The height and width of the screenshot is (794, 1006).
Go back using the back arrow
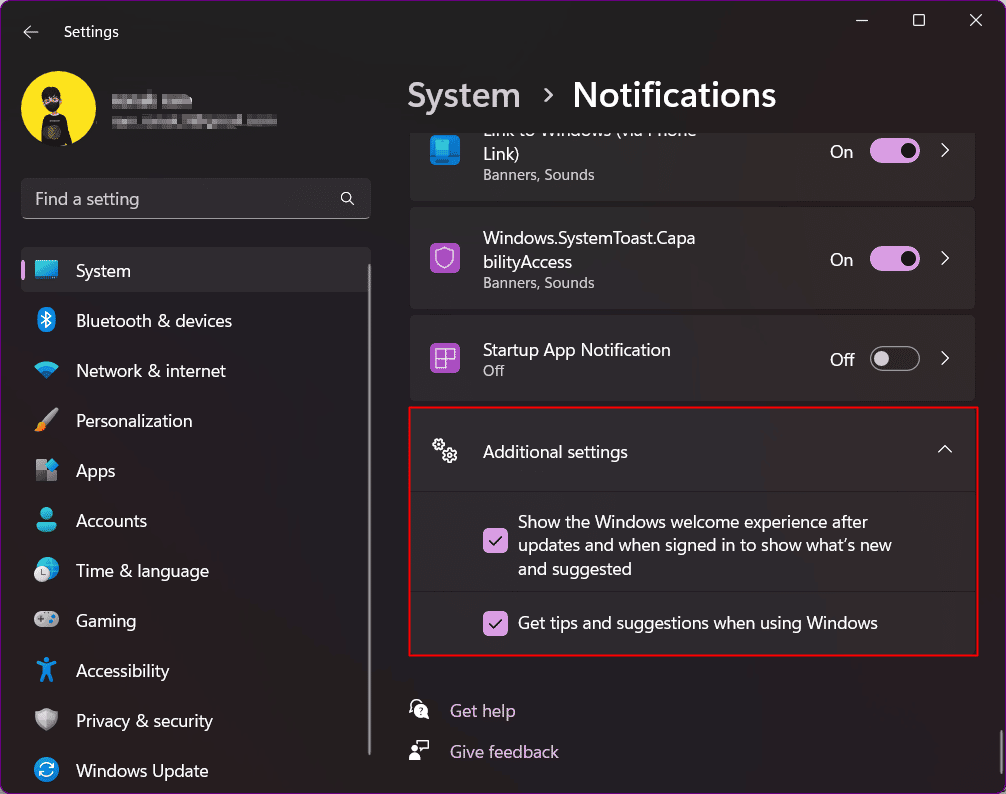(30, 32)
